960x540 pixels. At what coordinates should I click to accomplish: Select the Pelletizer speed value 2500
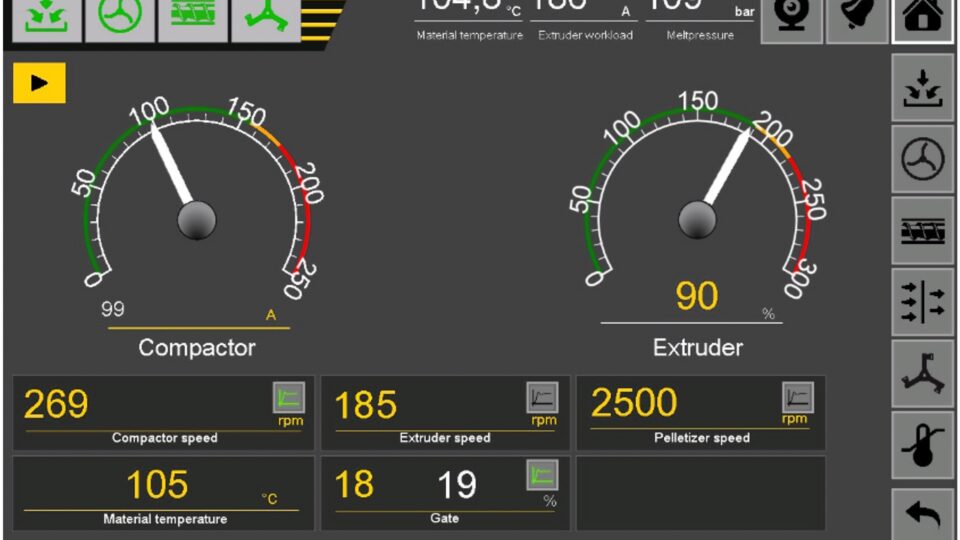coord(634,403)
